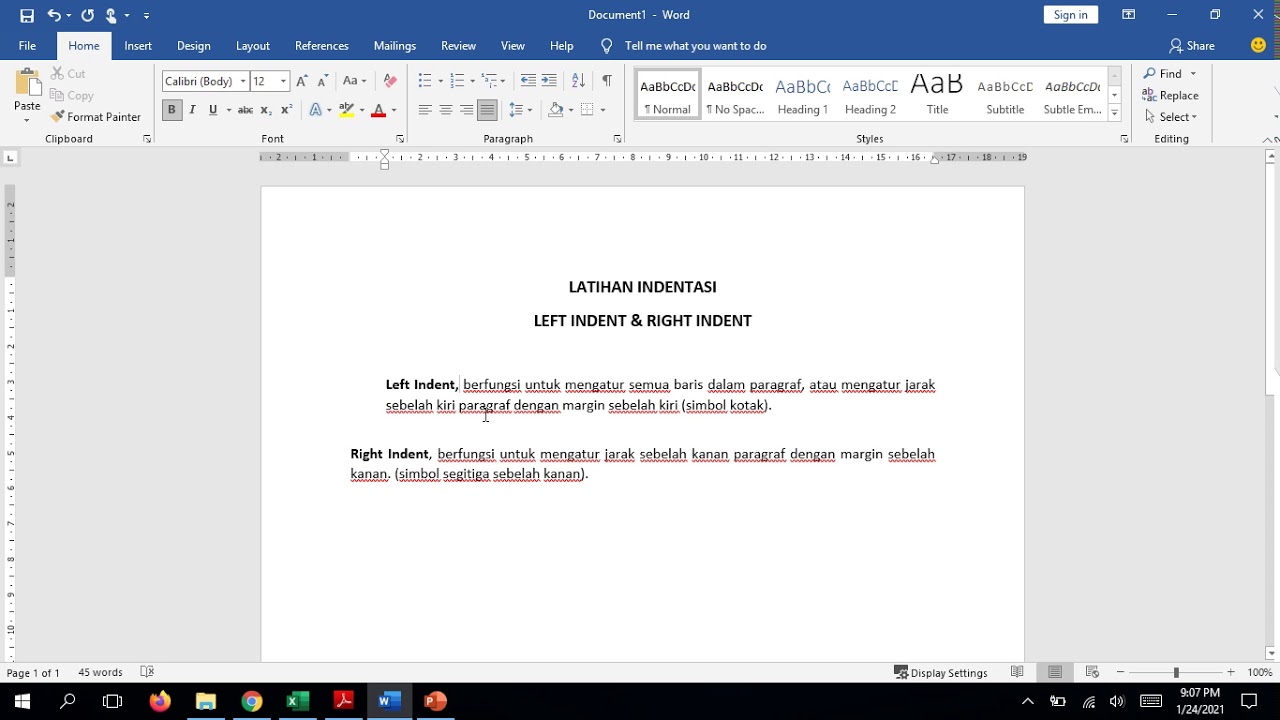Image resolution: width=1280 pixels, height=720 pixels.
Task: Click Replace in Editing group
Action: [x=1171, y=95]
